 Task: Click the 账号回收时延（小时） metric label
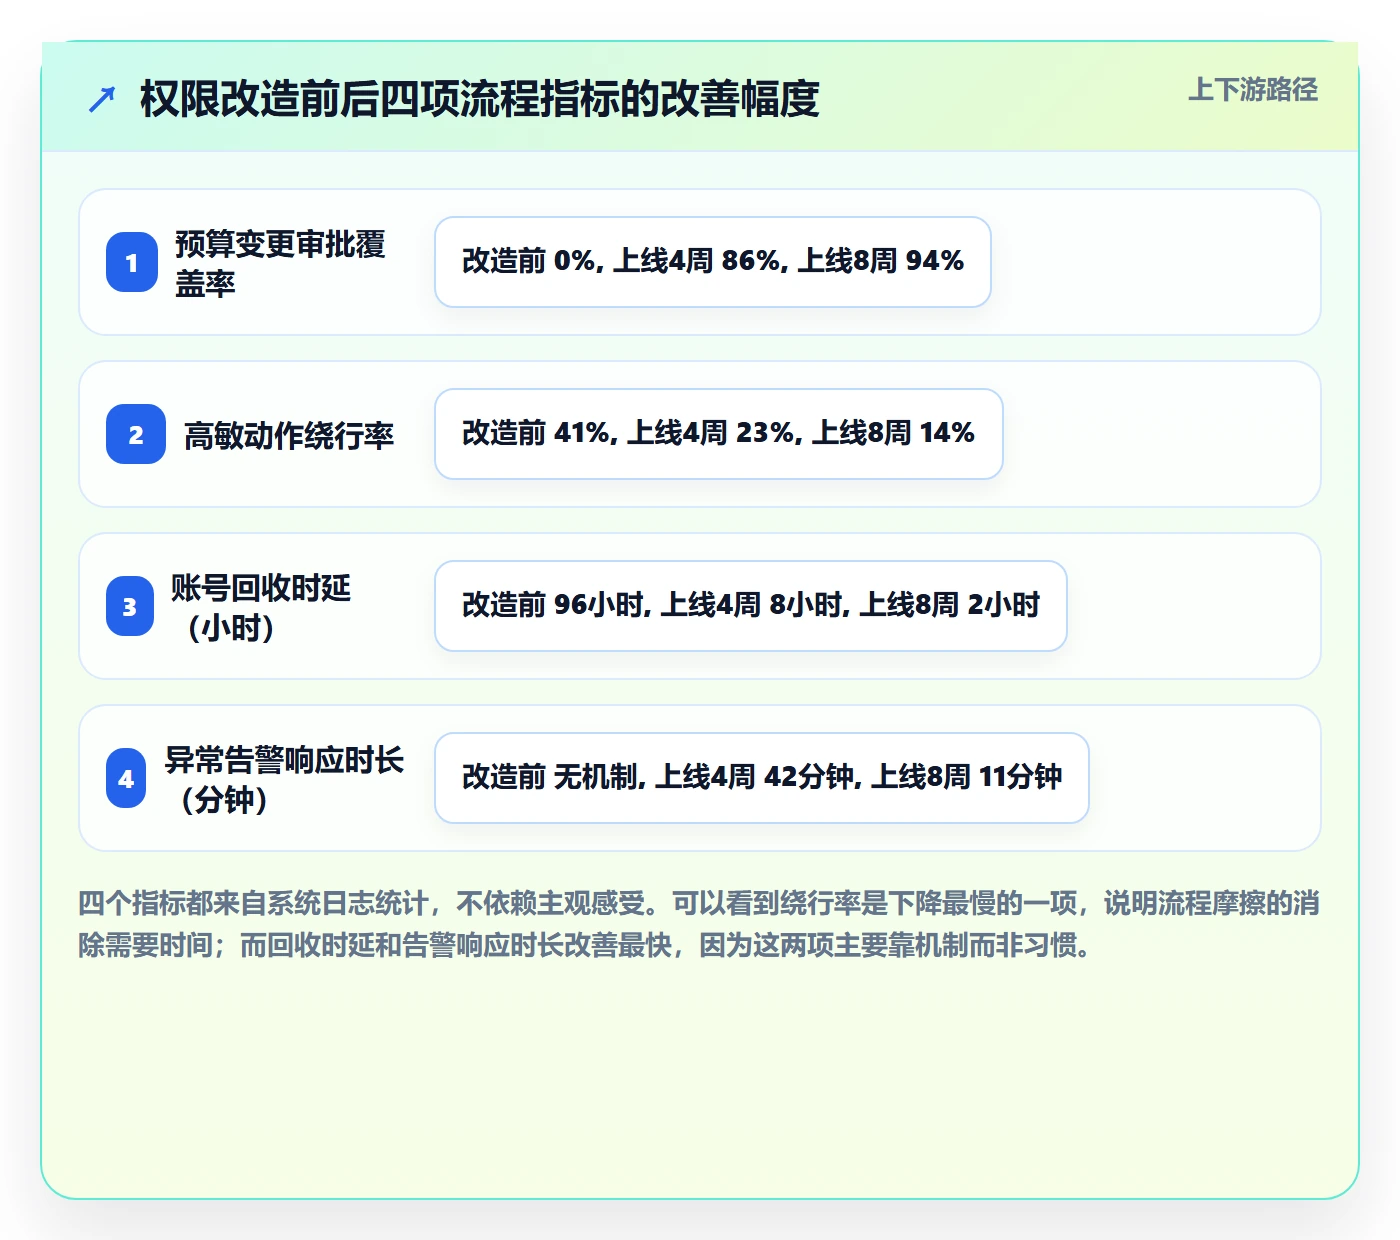[261, 607]
